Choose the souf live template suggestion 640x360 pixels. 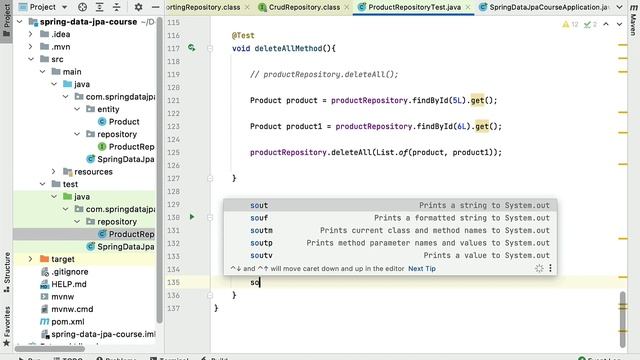tap(390, 218)
